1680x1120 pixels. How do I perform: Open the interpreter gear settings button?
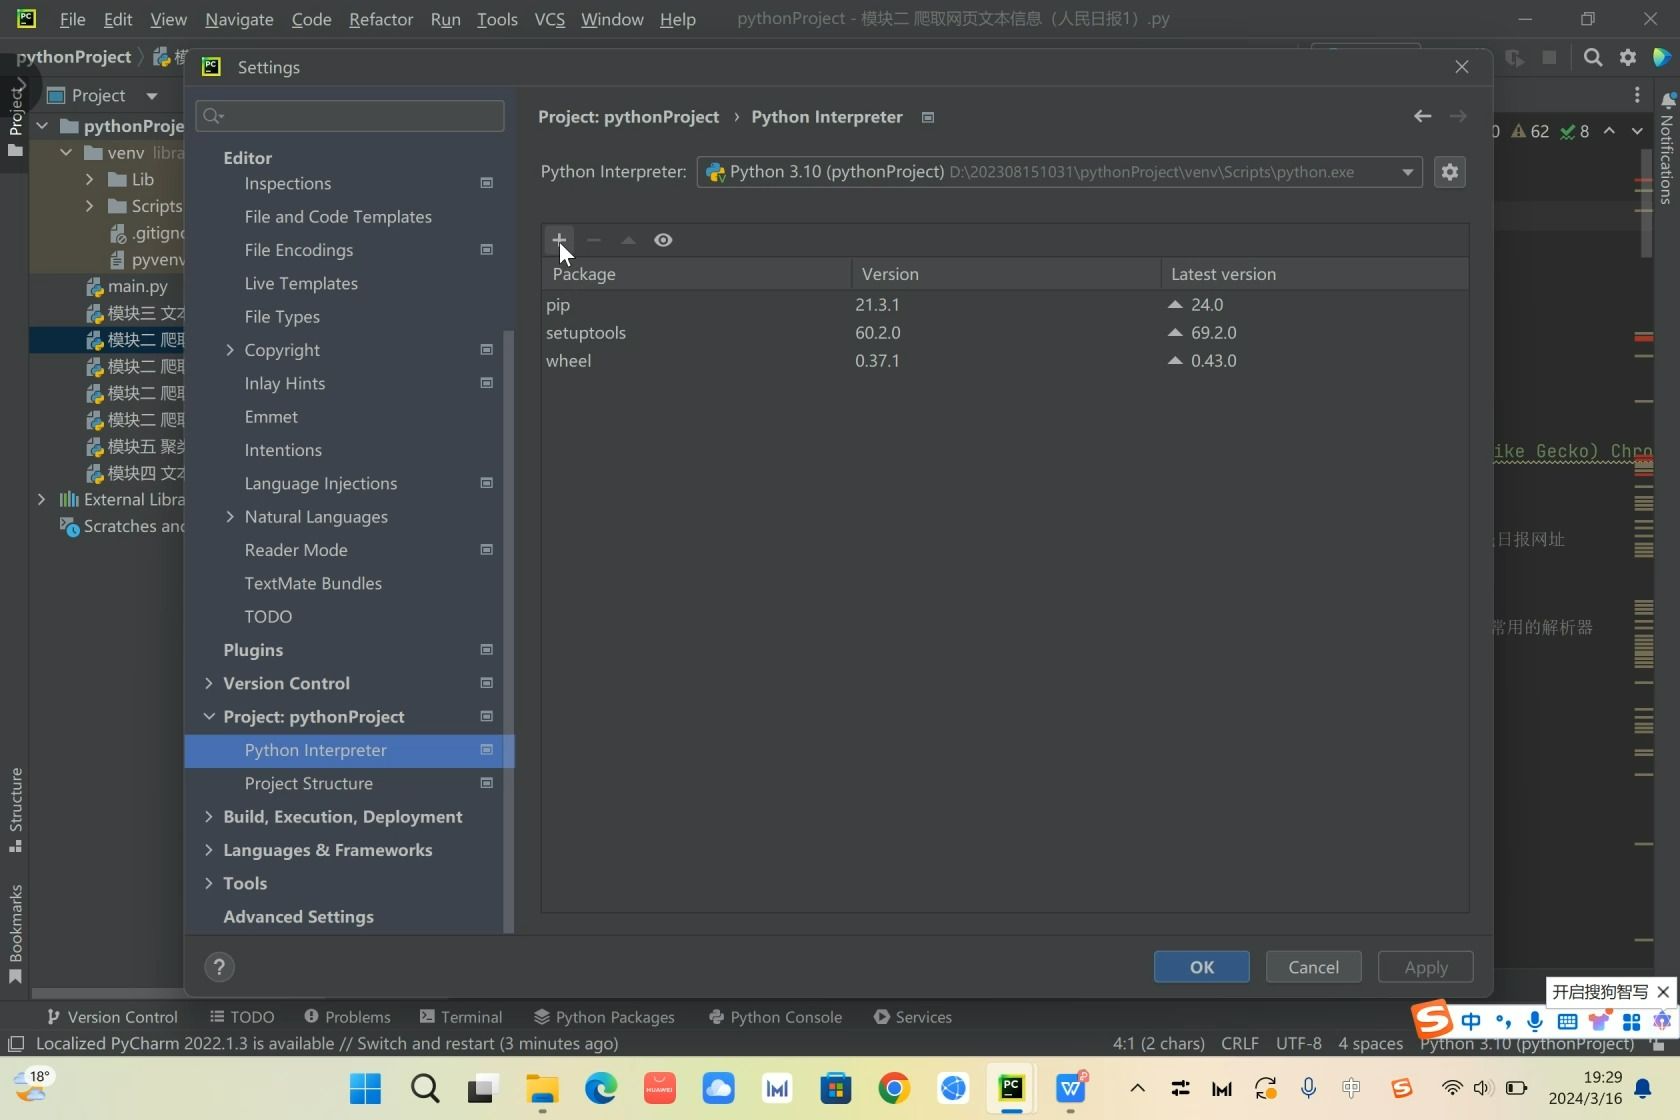point(1450,172)
